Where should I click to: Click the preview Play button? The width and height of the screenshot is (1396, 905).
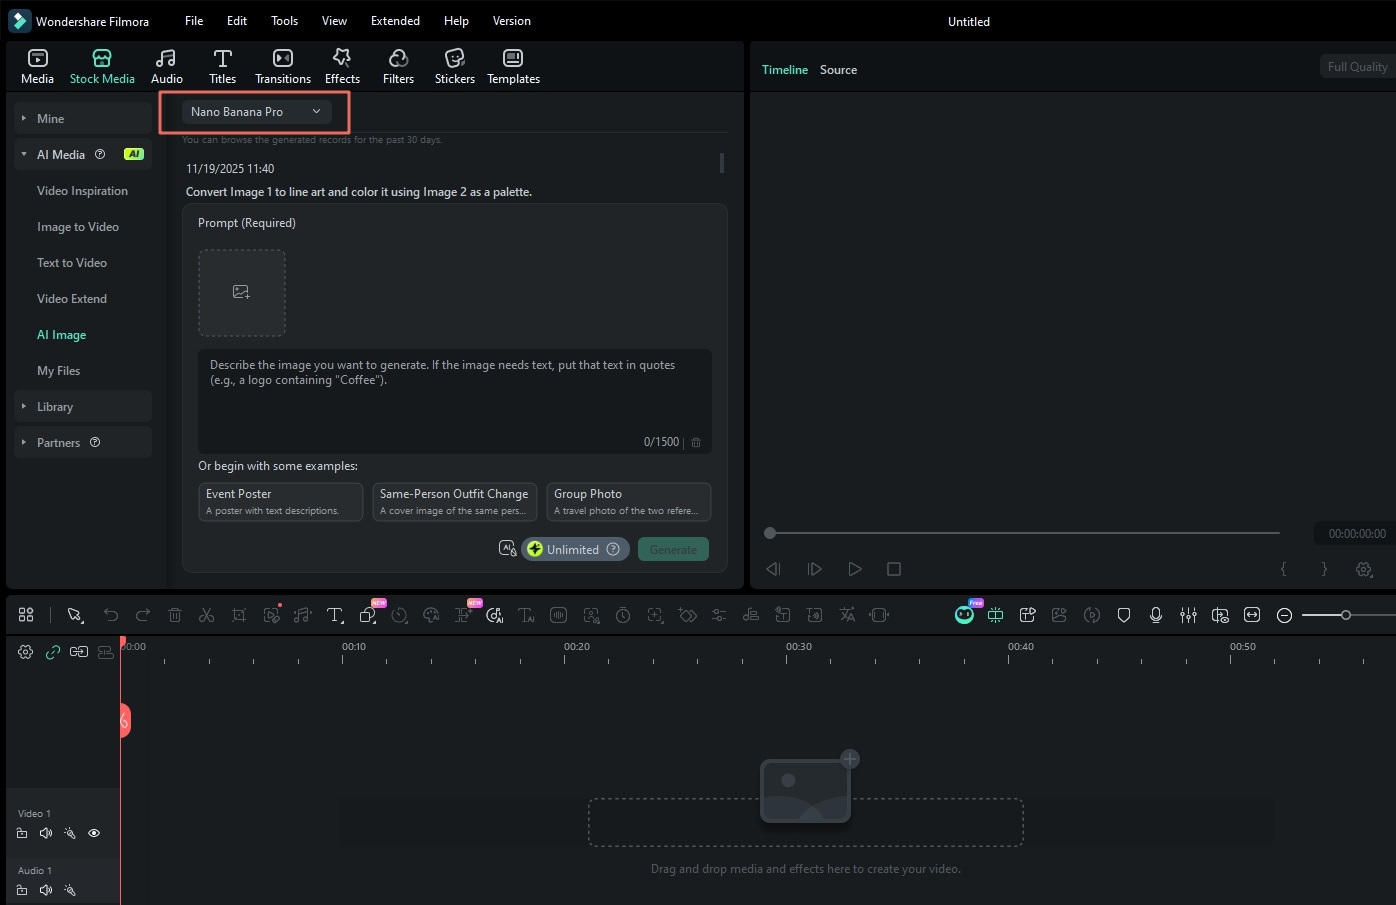pyautogui.click(x=855, y=569)
